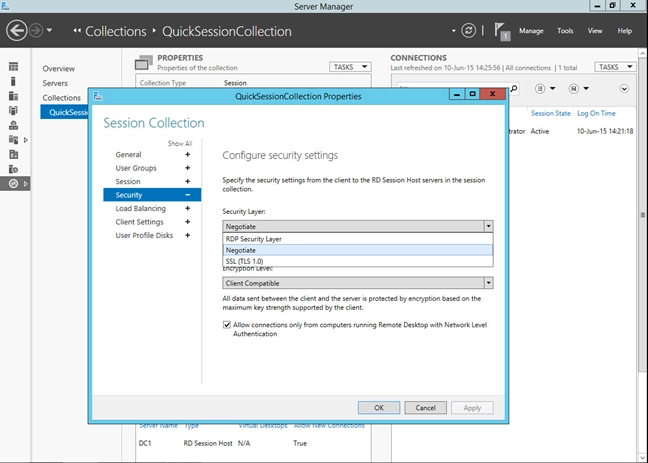
Task: Expand the General section plus sign
Action: point(188,154)
